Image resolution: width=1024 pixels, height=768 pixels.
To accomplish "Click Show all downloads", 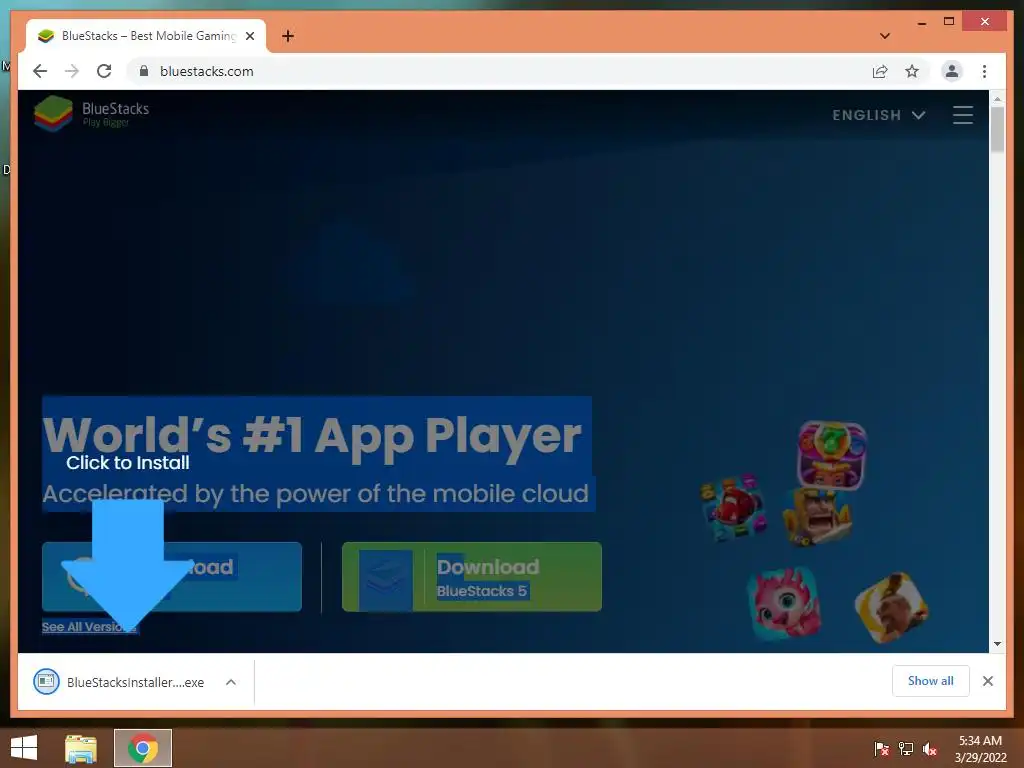I will pos(931,681).
